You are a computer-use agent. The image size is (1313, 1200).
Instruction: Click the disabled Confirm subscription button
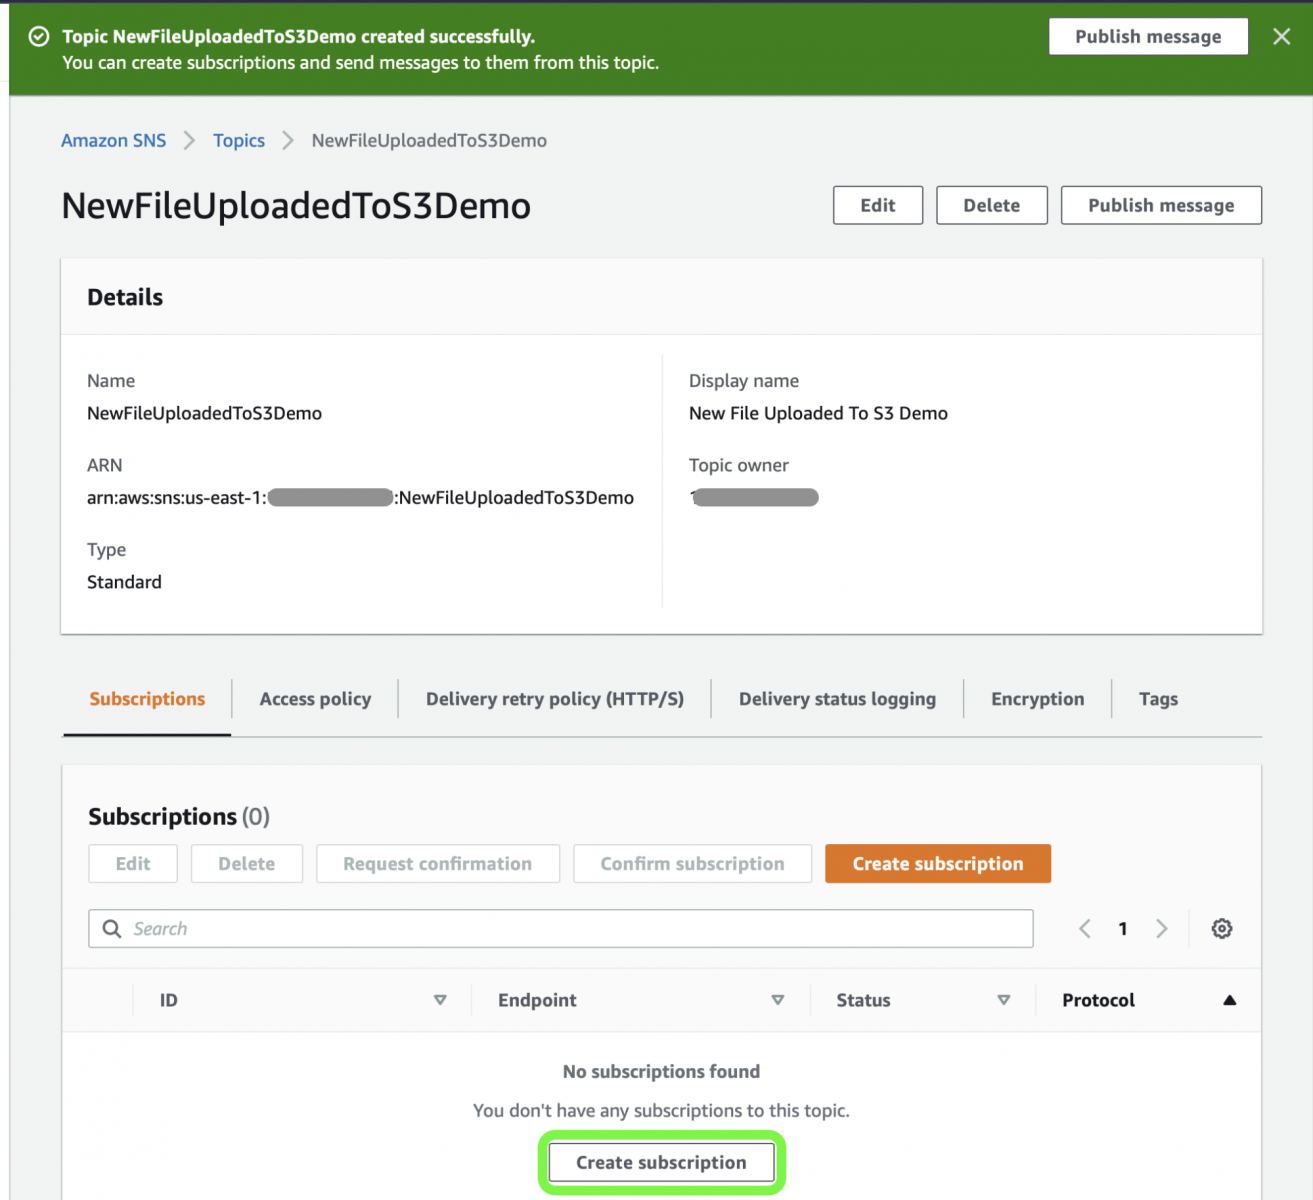coord(692,864)
